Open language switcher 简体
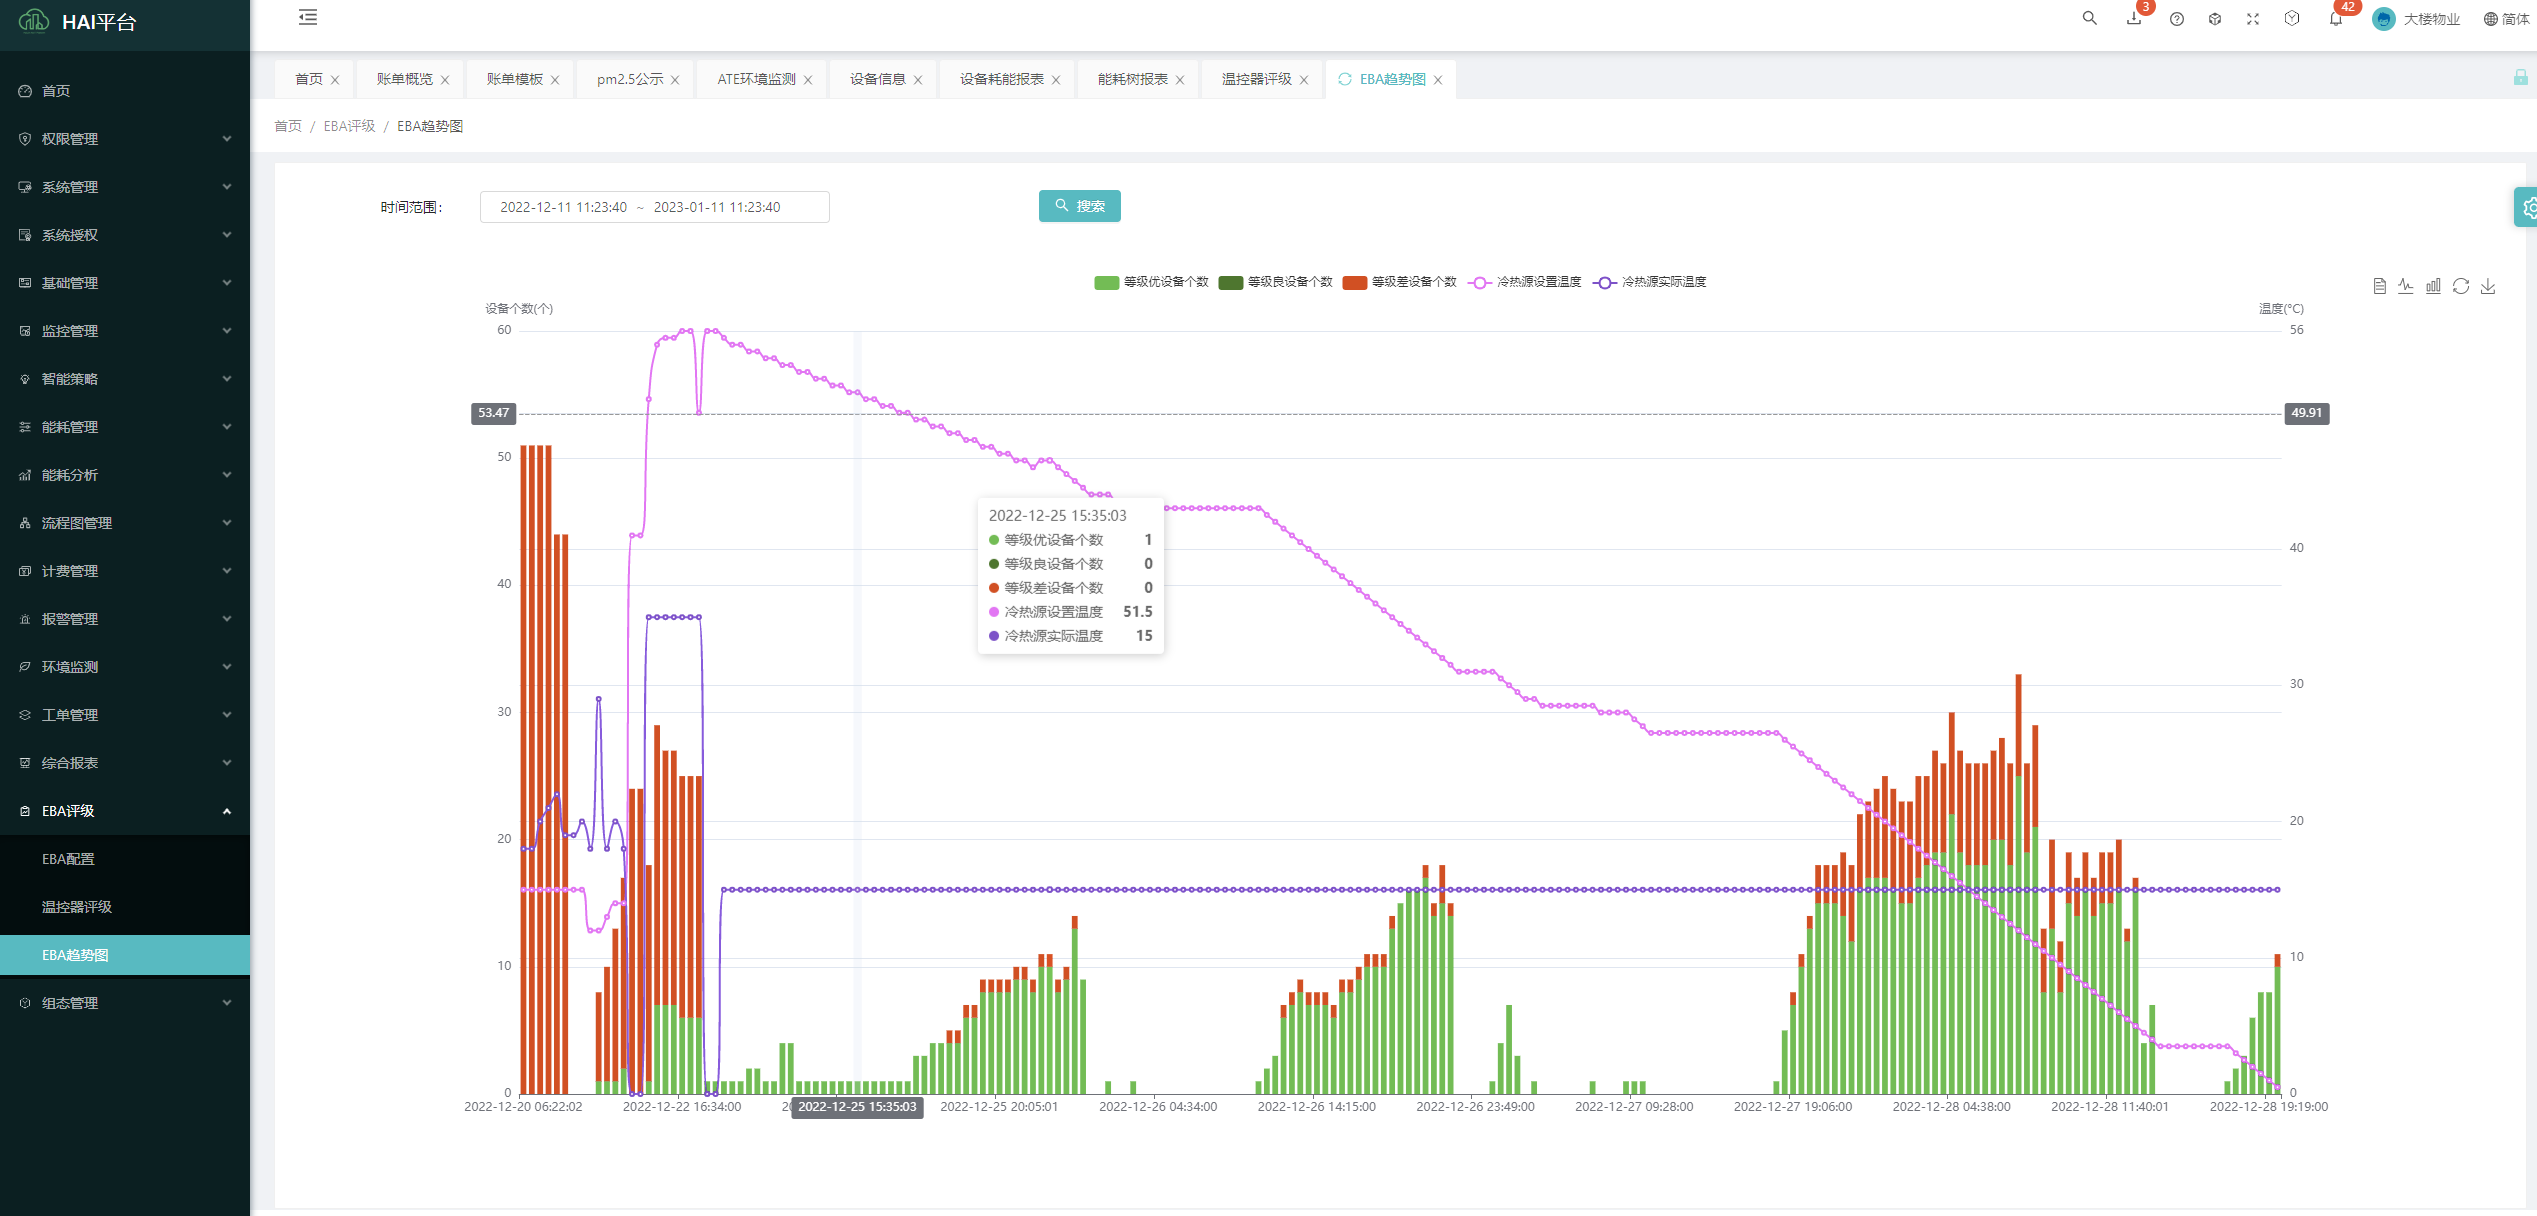The width and height of the screenshot is (2537, 1216). 2507,19
